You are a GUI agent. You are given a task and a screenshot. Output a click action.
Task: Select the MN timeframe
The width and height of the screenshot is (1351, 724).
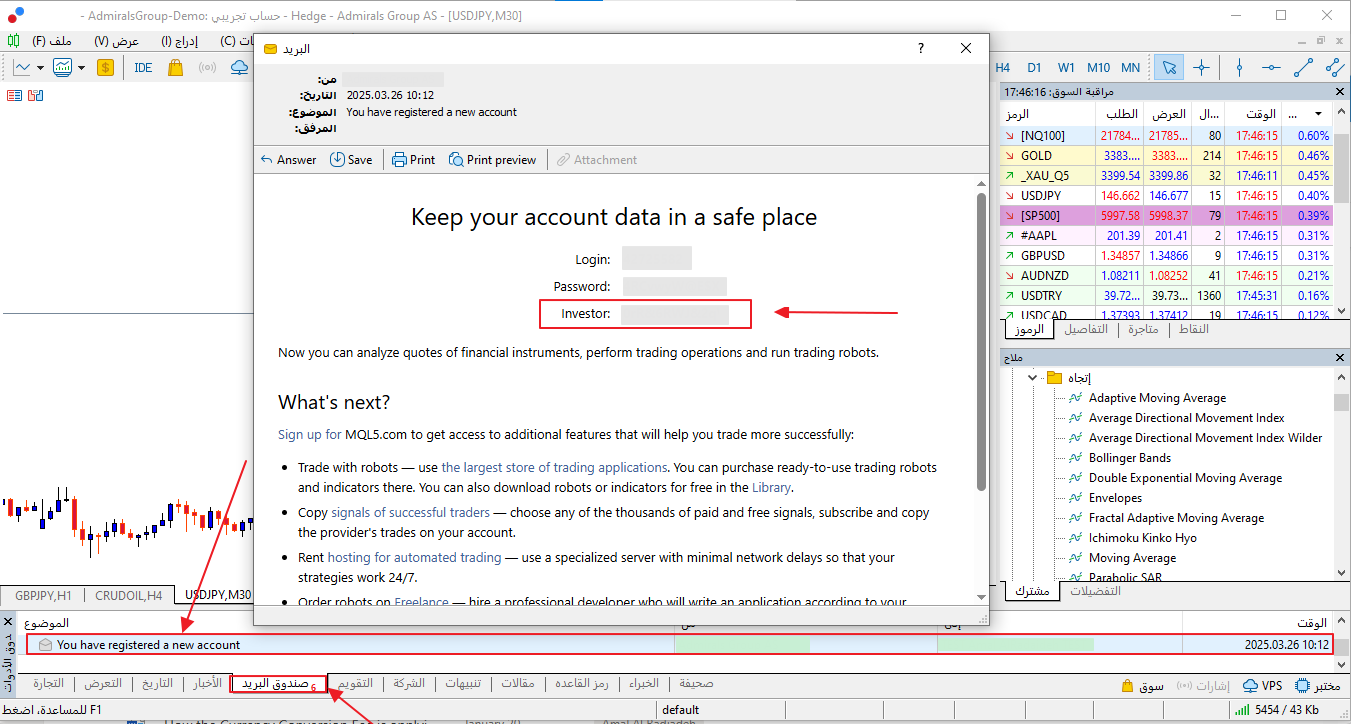pyautogui.click(x=1130, y=67)
